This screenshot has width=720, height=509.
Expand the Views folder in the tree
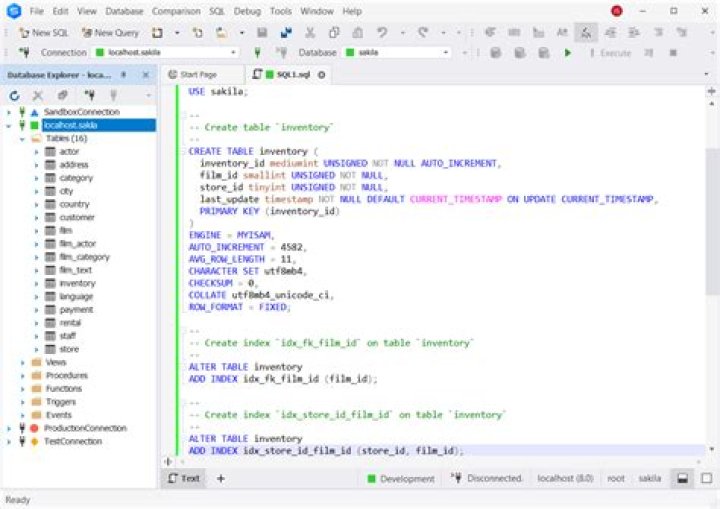(22, 362)
